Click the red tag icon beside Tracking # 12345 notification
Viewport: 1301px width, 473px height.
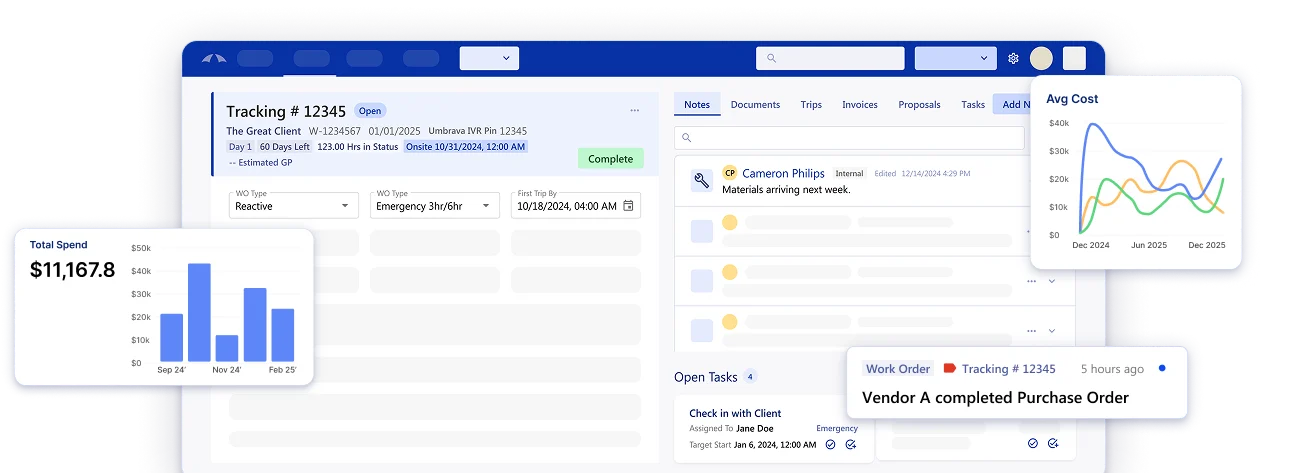click(949, 369)
